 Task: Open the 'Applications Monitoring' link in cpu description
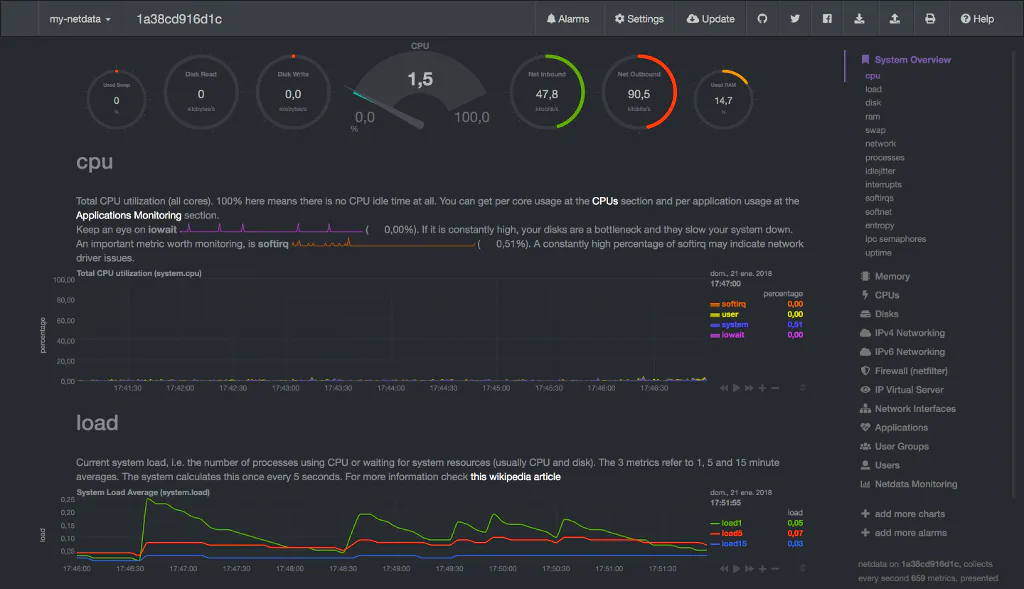pyautogui.click(x=129, y=215)
